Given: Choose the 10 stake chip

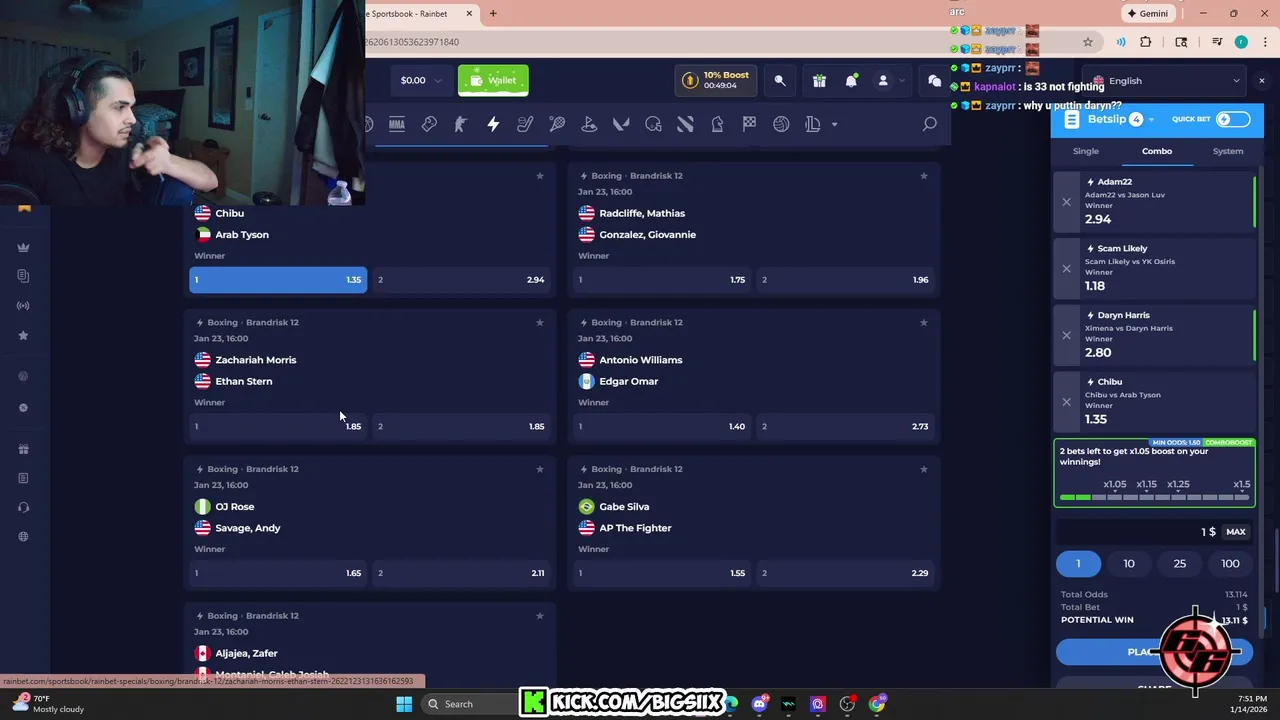Looking at the screenshot, I should (x=1129, y=564).
